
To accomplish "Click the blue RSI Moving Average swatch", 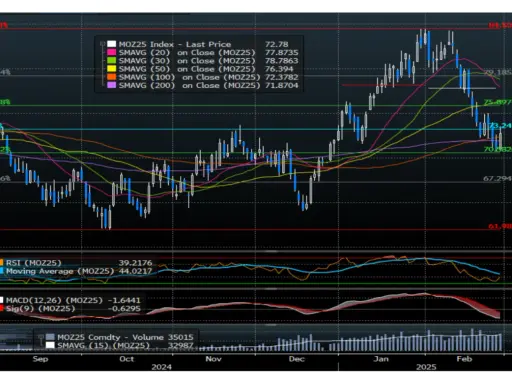I will 2,271.
